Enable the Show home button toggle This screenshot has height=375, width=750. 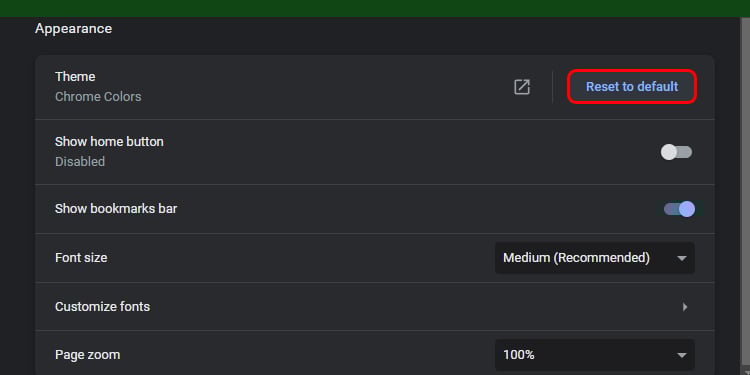pos(676,153)
